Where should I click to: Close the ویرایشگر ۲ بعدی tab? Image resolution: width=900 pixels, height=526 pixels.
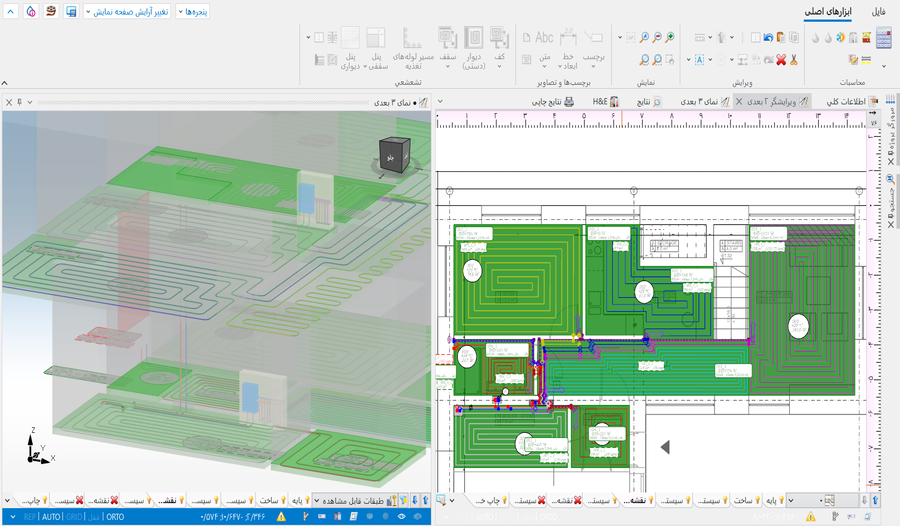point(738,102)
